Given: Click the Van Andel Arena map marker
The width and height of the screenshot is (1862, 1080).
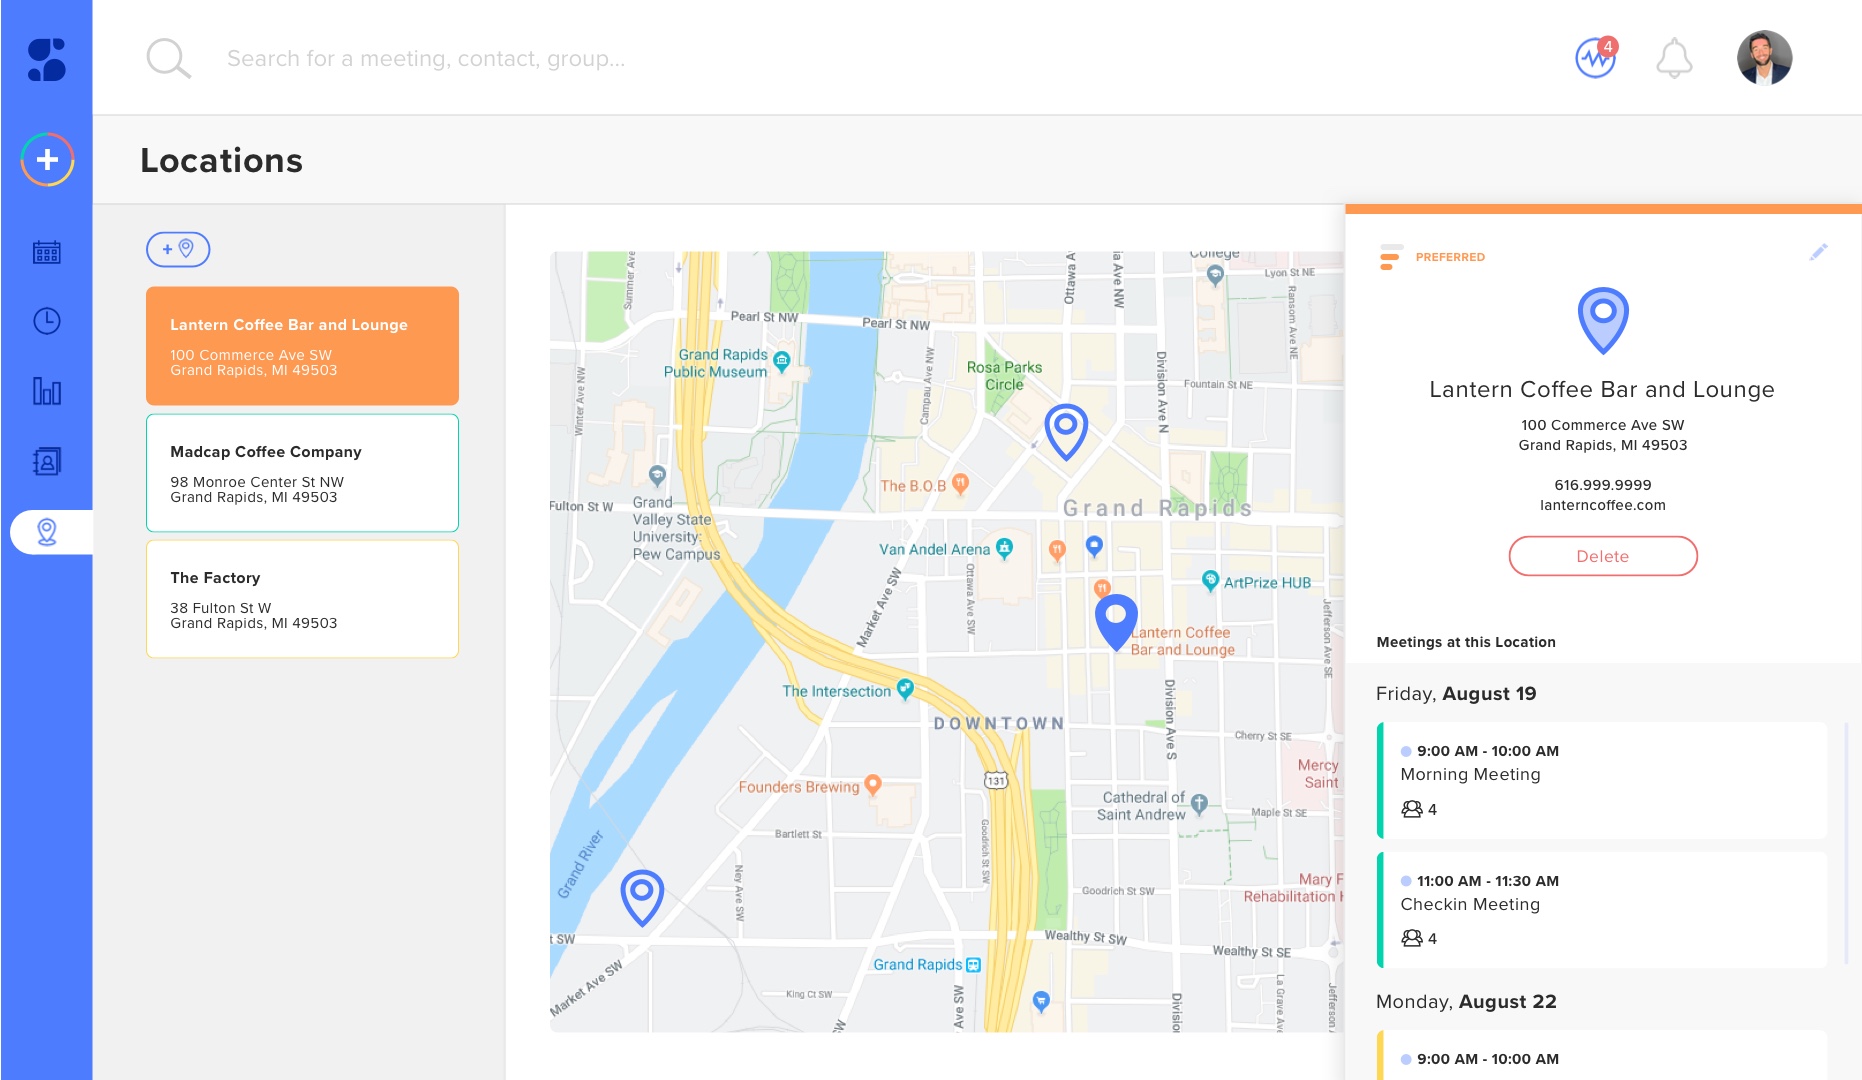Looking at the screenshot, I should [x=1004, y=548].
